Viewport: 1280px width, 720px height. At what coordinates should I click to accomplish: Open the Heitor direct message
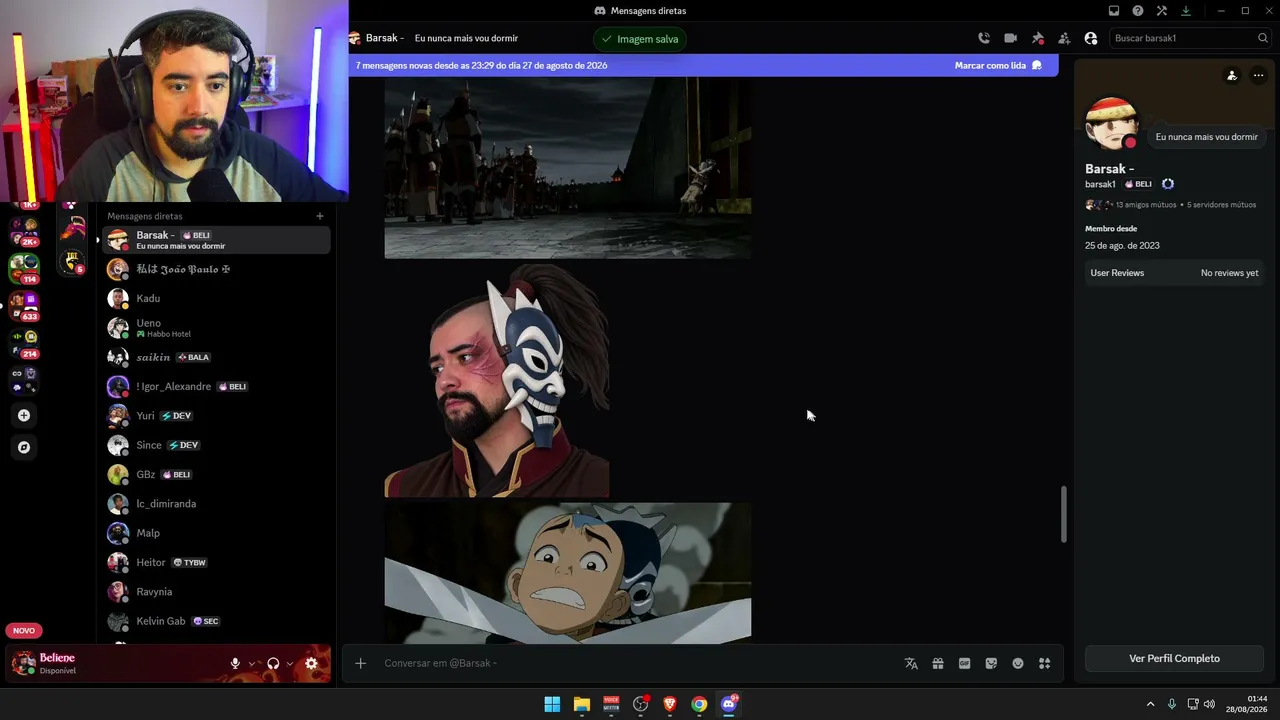point(217,562)
